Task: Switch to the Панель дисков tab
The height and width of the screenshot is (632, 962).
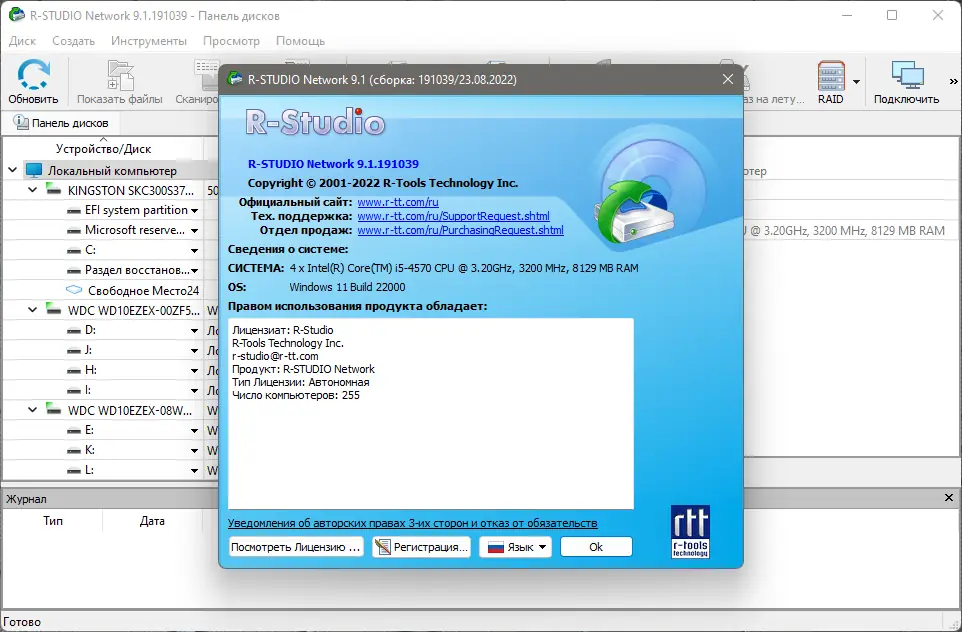Action: point(61,123)
